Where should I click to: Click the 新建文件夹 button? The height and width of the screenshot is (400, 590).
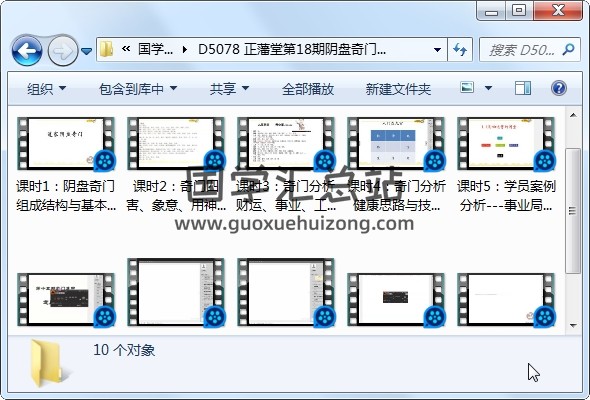[398, 89]
